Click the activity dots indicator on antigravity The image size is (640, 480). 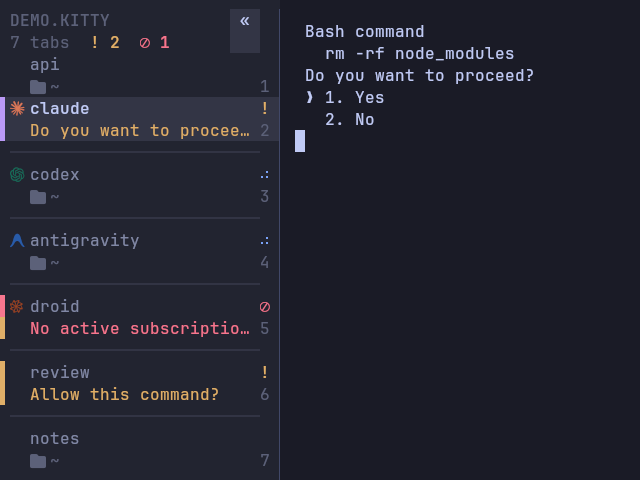pyautogui.click(x=264, y=241)
